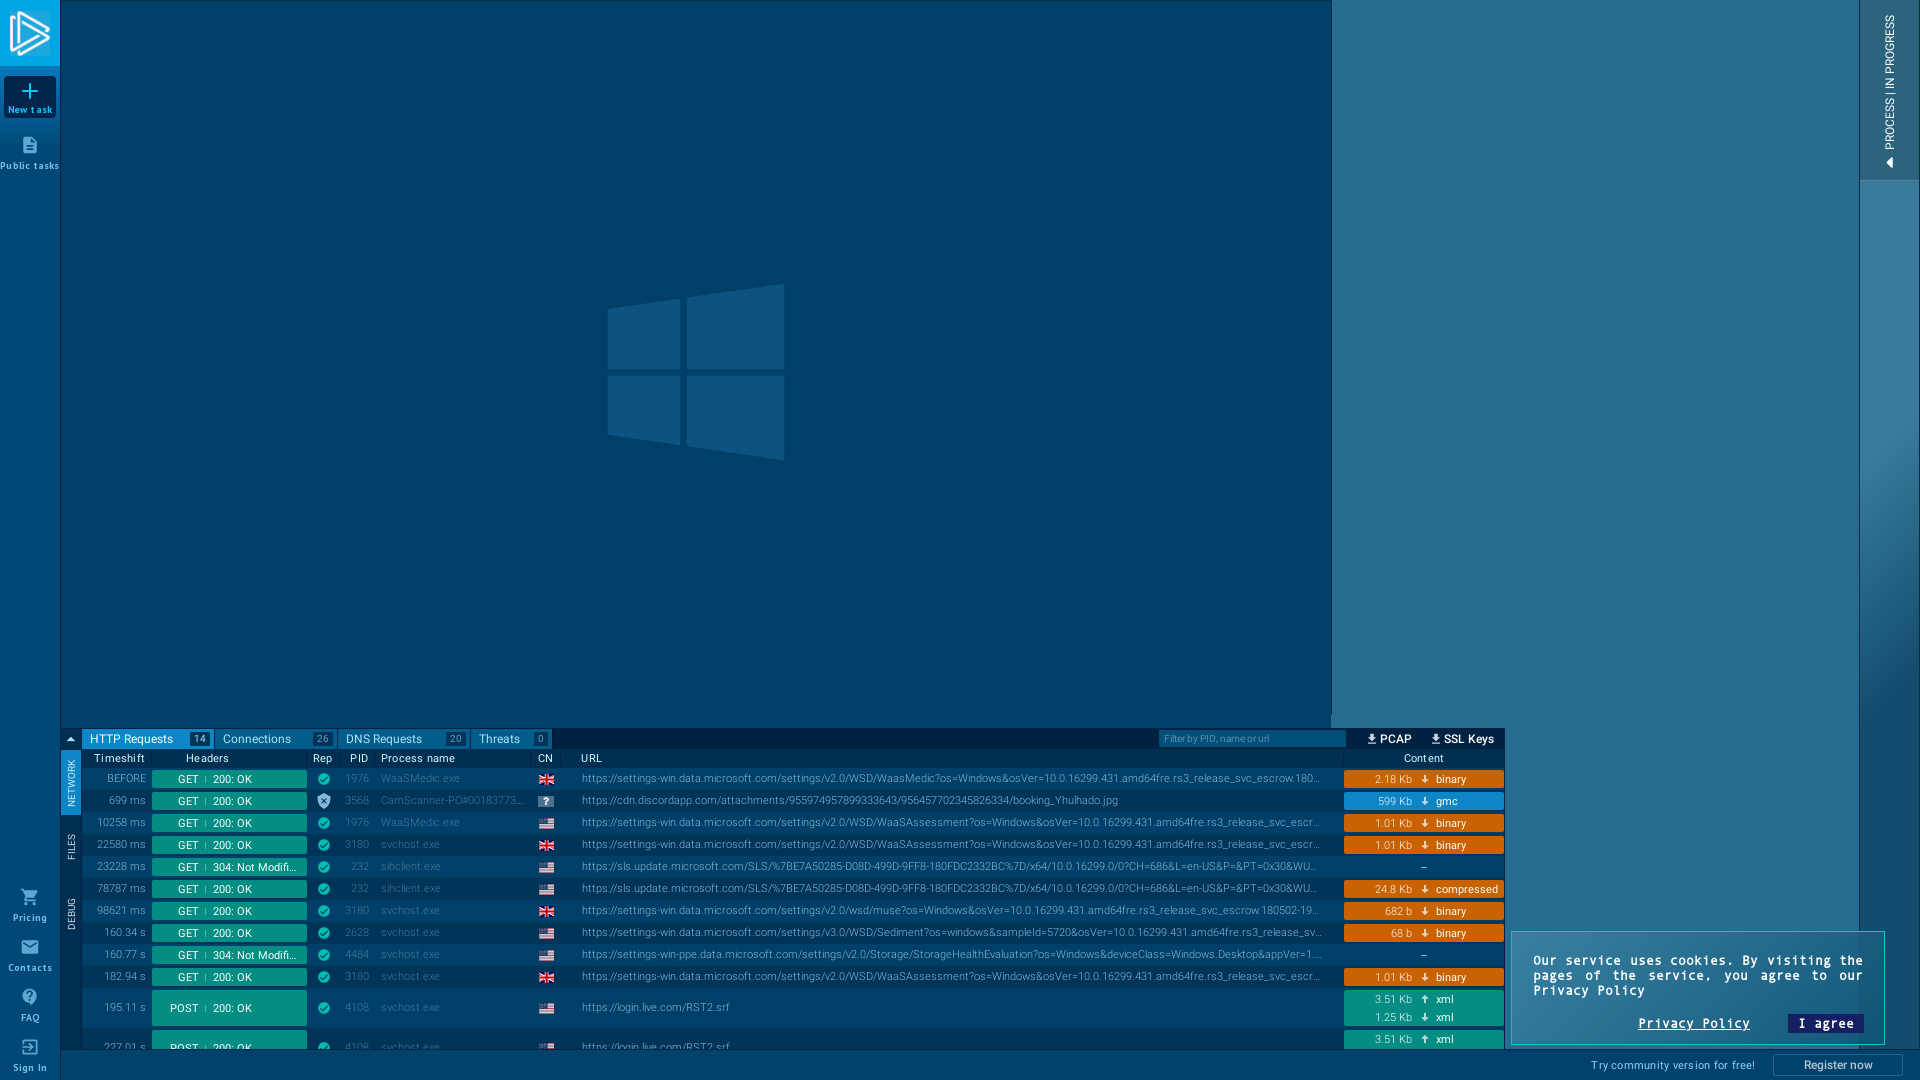Image resolution: width=1920 pixels, height=1080 pixels.
Task: Select the NETWORK vertical tab
Action: click(x=71, y=783)
